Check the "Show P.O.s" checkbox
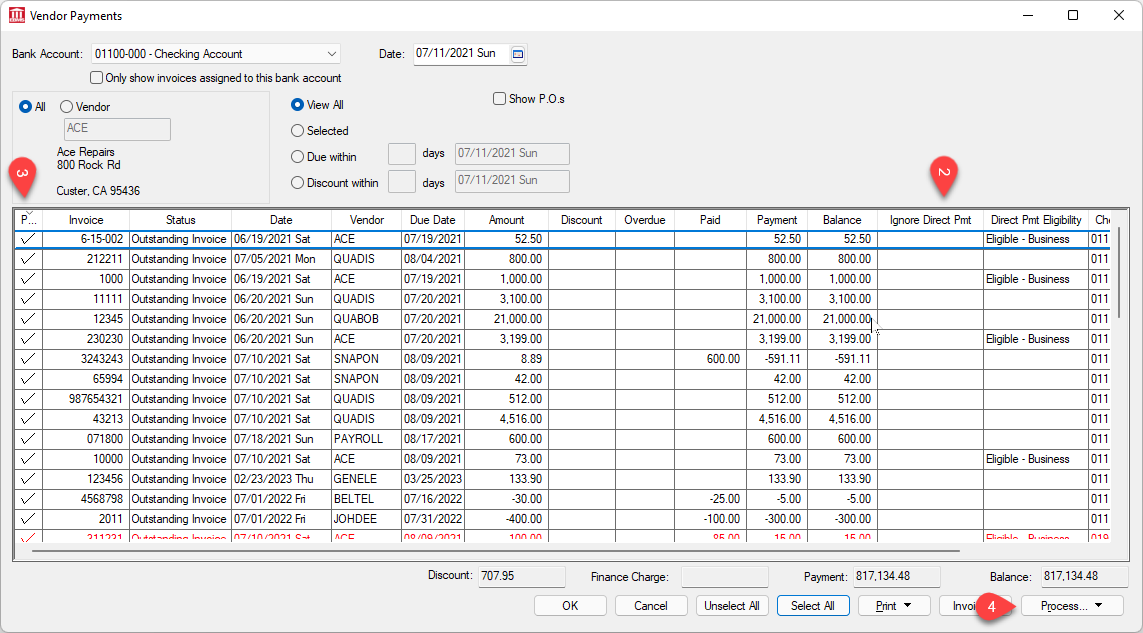This screenshot has width=1143, height=633. [498, 98]
